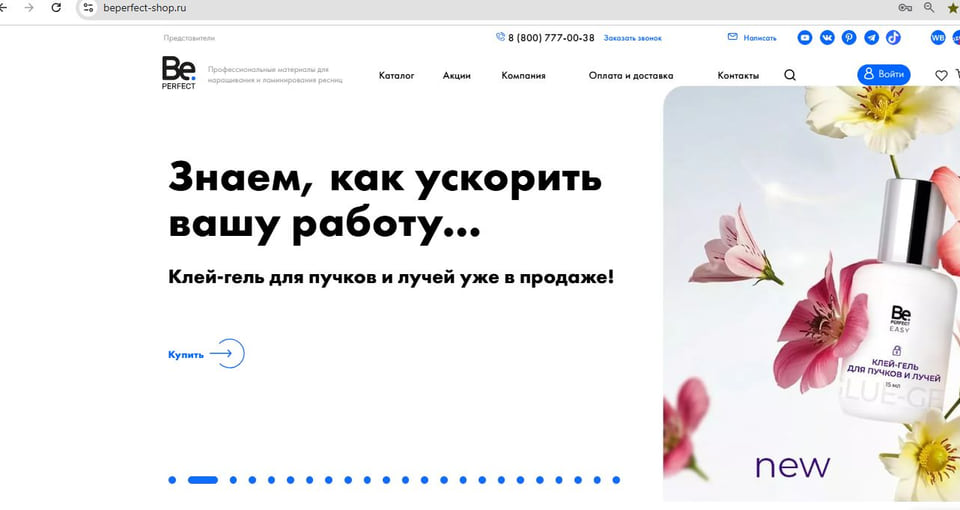Viewport: 960px width, 510px height.
Task: Select the first carousel dot indicator
Action: pos(172,480)
